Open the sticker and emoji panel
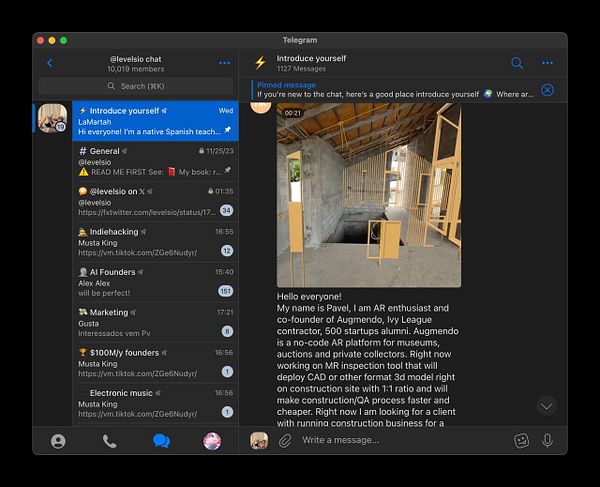Screen dimensions: 600x487 tap(521, 441)
